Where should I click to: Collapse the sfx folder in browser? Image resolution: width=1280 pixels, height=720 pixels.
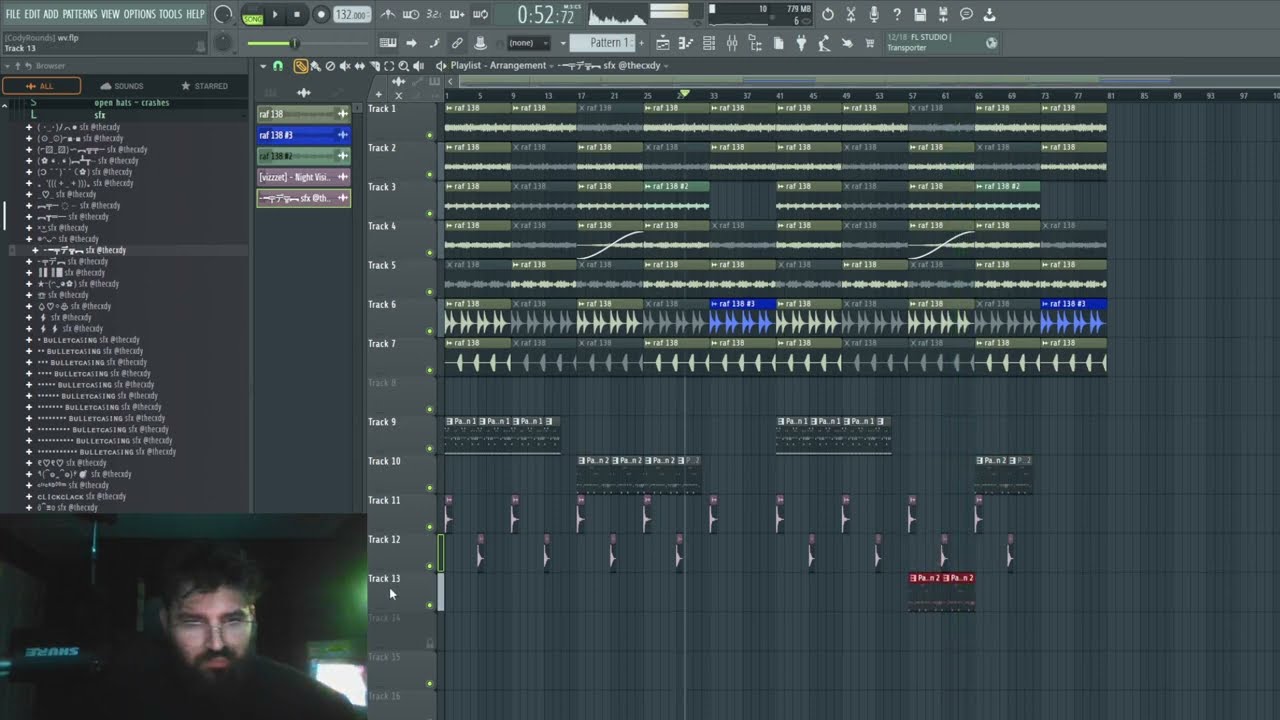coord(100,115)
